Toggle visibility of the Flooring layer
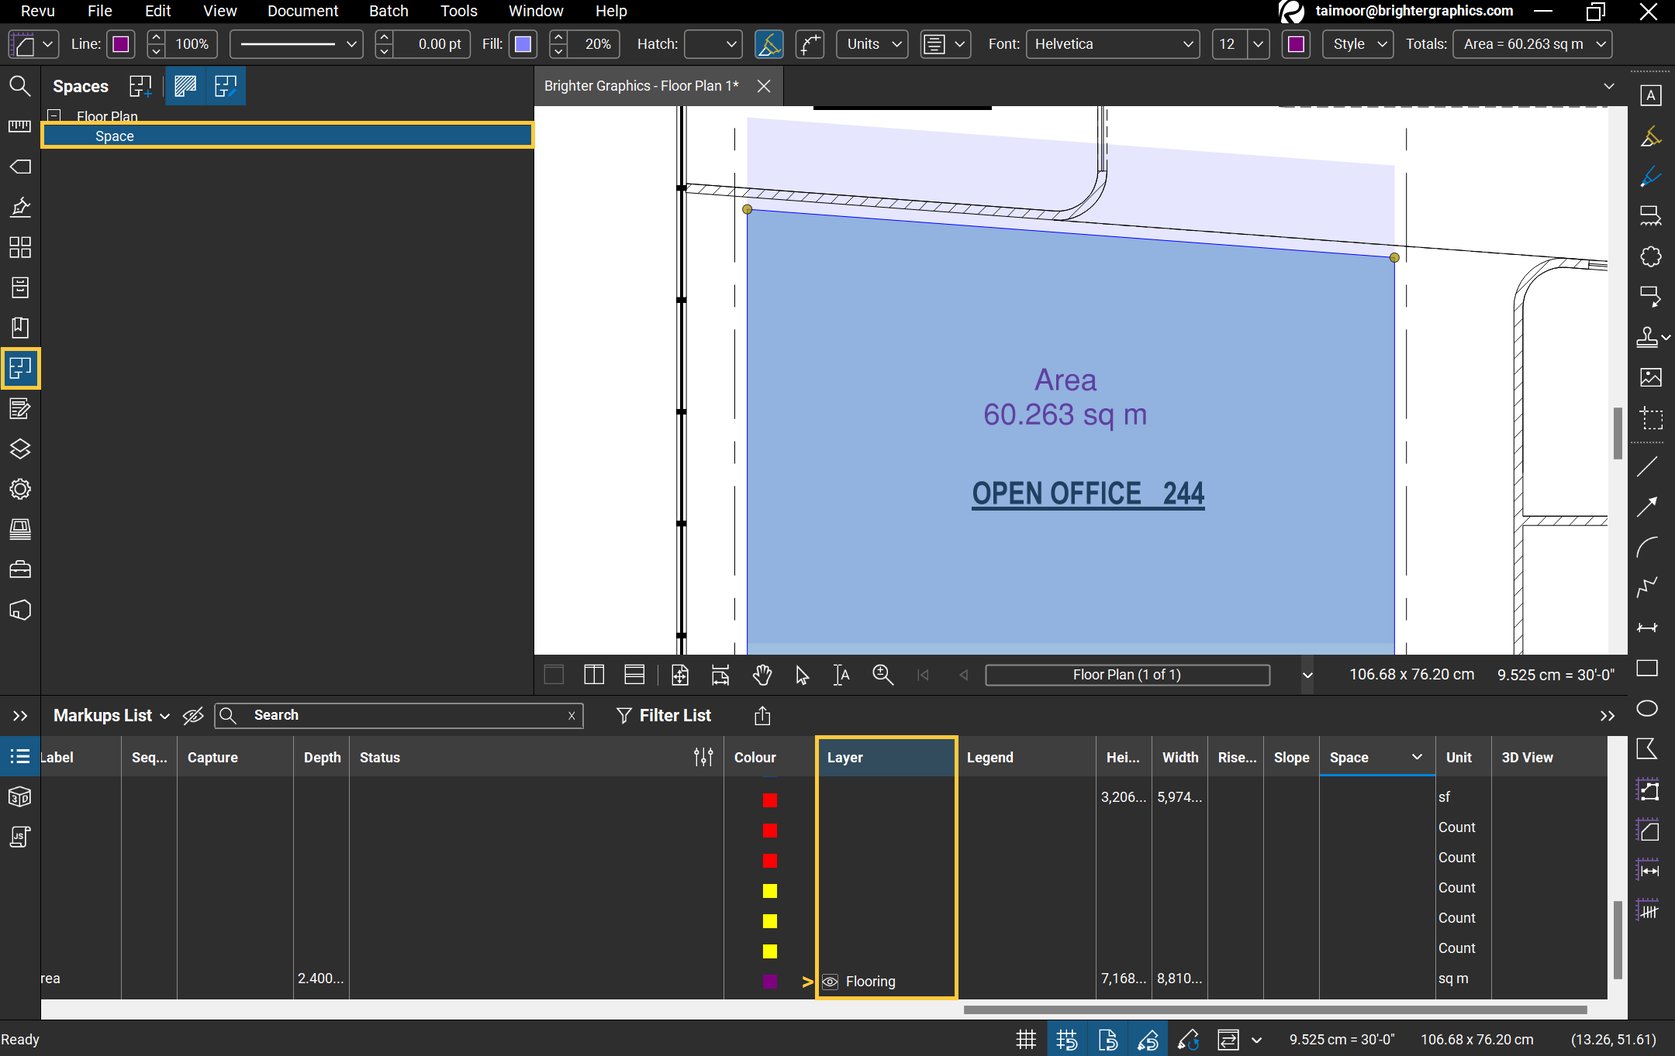This screenshot has height=1056, width=1675. pyautogui.click(x=829, y=981)
